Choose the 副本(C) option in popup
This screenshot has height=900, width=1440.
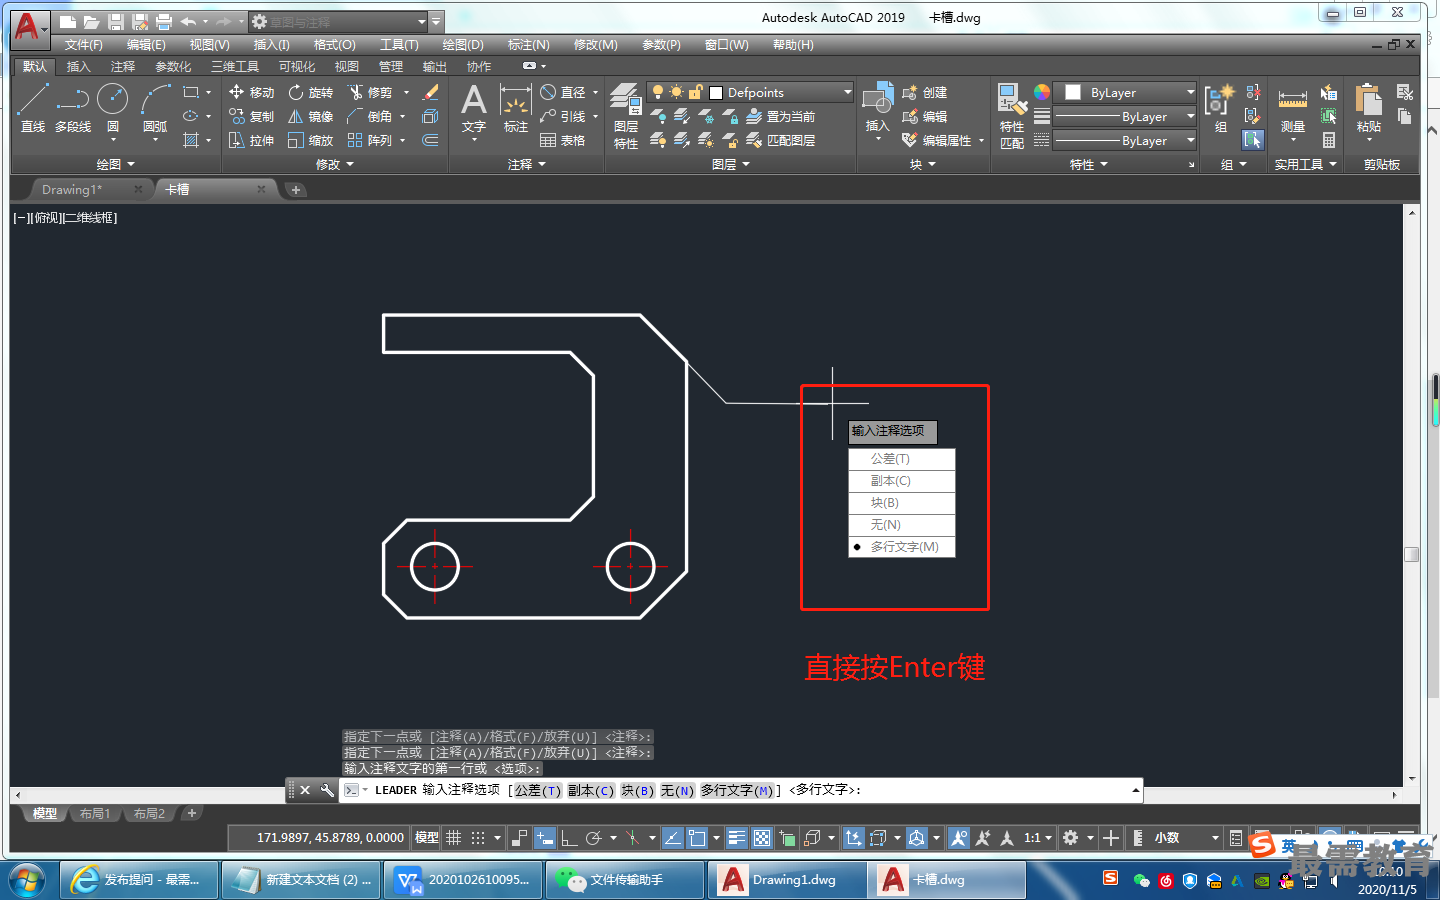(x=902, y=481)
